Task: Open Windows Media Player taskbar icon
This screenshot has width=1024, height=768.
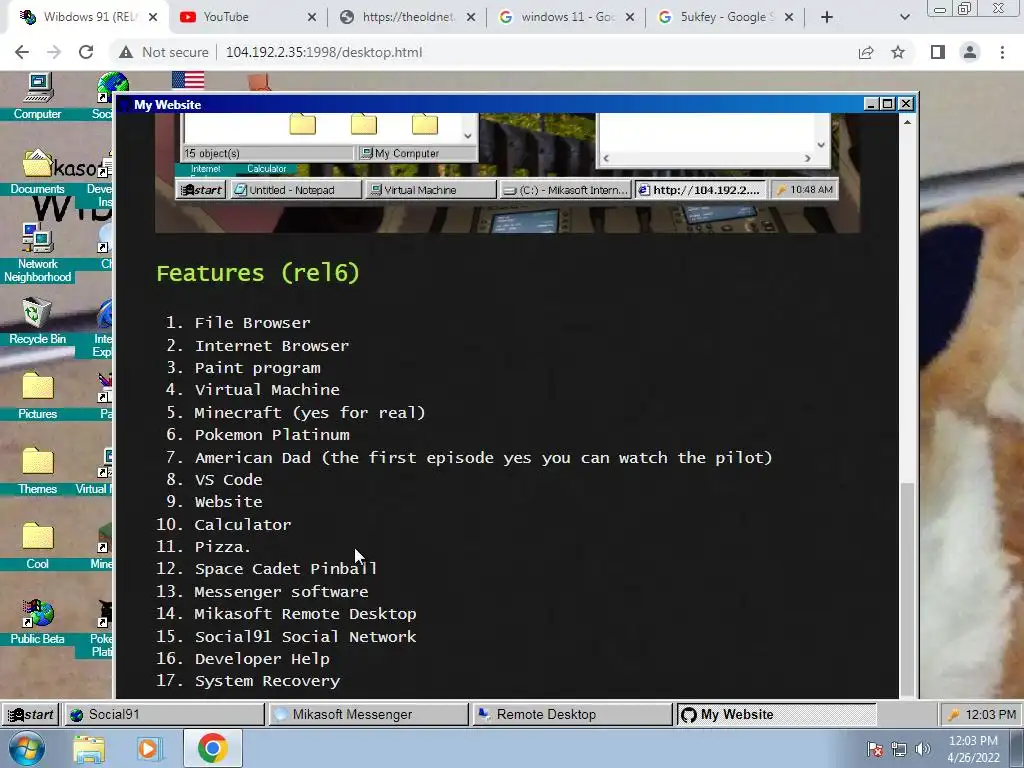Action: tap(148, 749)
